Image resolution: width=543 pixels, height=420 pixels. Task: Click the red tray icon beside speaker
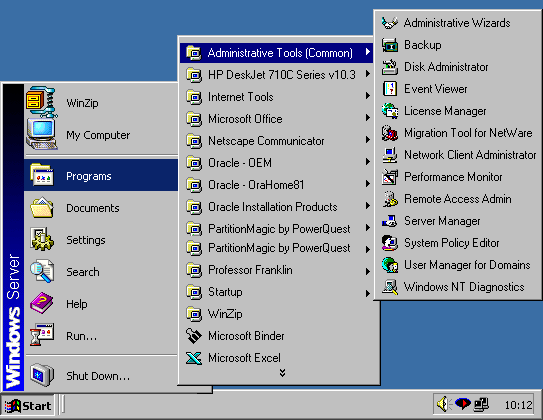(463, 404)
